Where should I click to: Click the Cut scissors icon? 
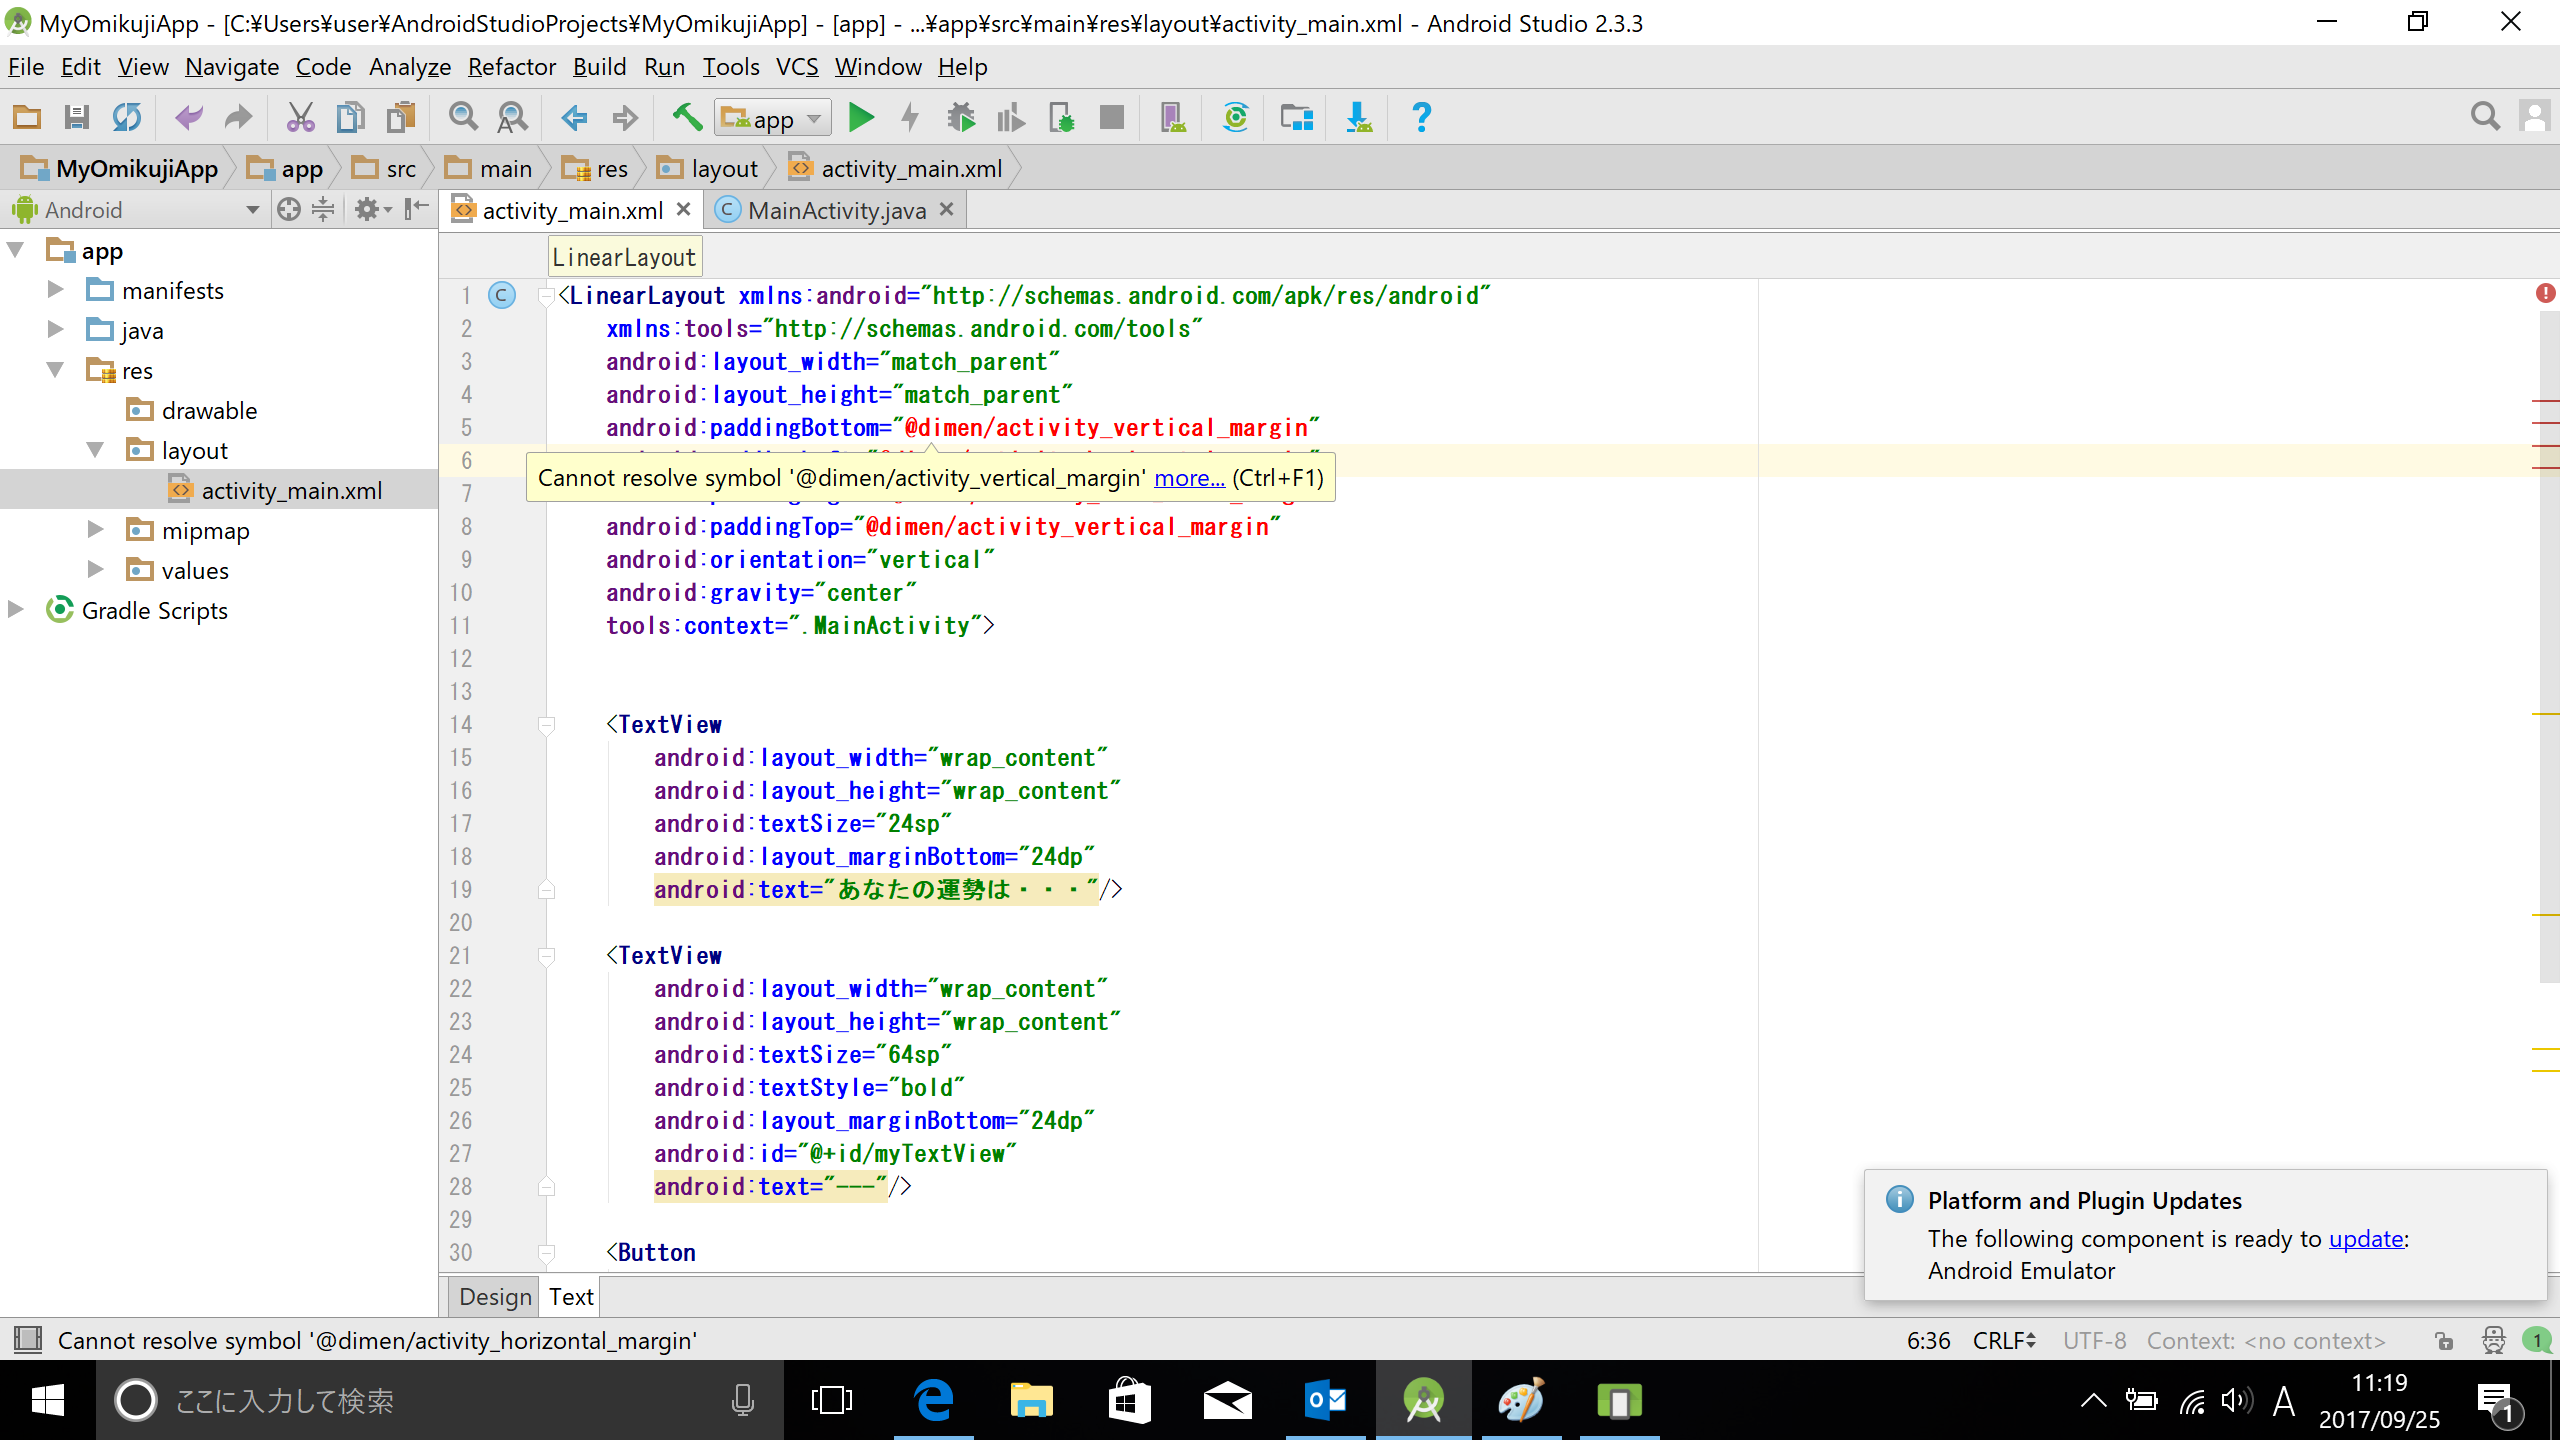(300, 118)
